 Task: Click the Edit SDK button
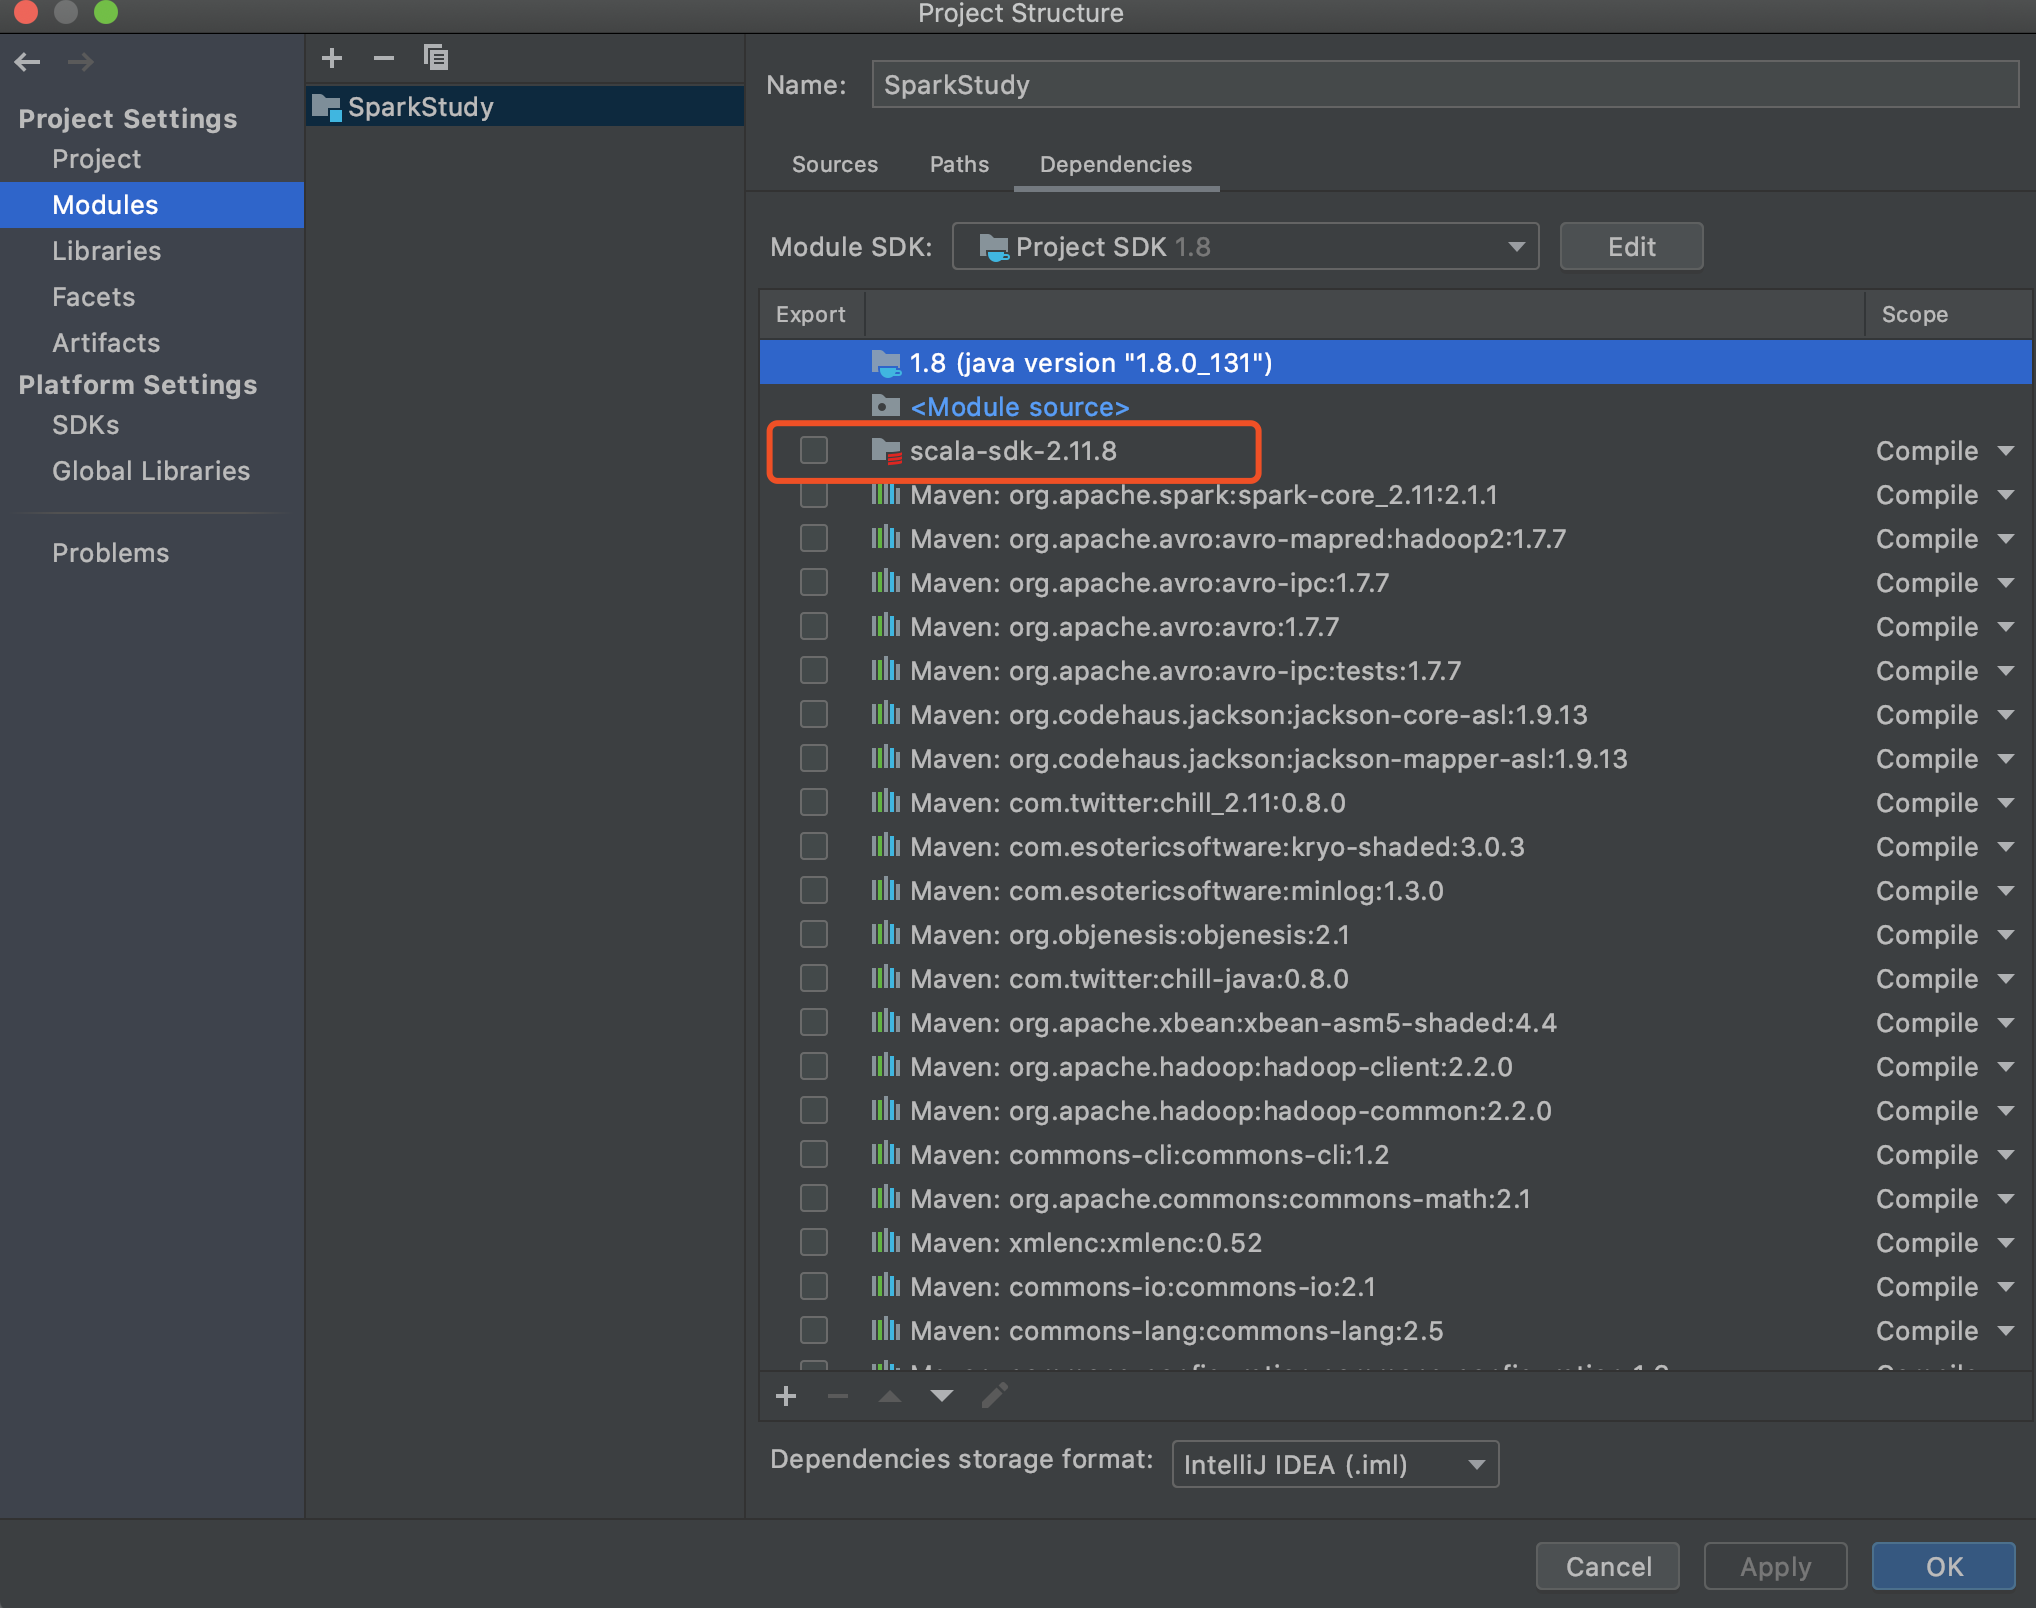pyautogui.click(x=1630, y=247)
